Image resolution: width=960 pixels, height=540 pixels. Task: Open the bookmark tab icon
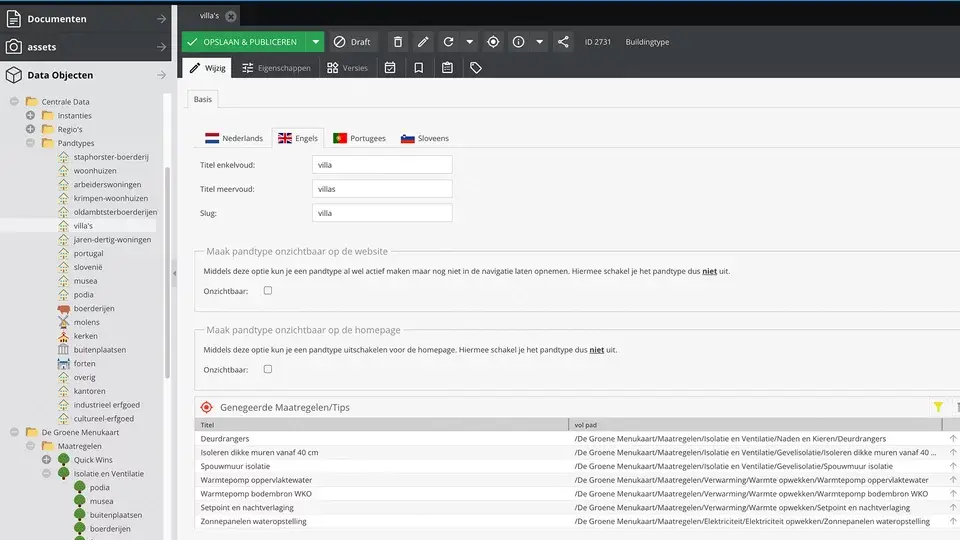coord(419,68)
